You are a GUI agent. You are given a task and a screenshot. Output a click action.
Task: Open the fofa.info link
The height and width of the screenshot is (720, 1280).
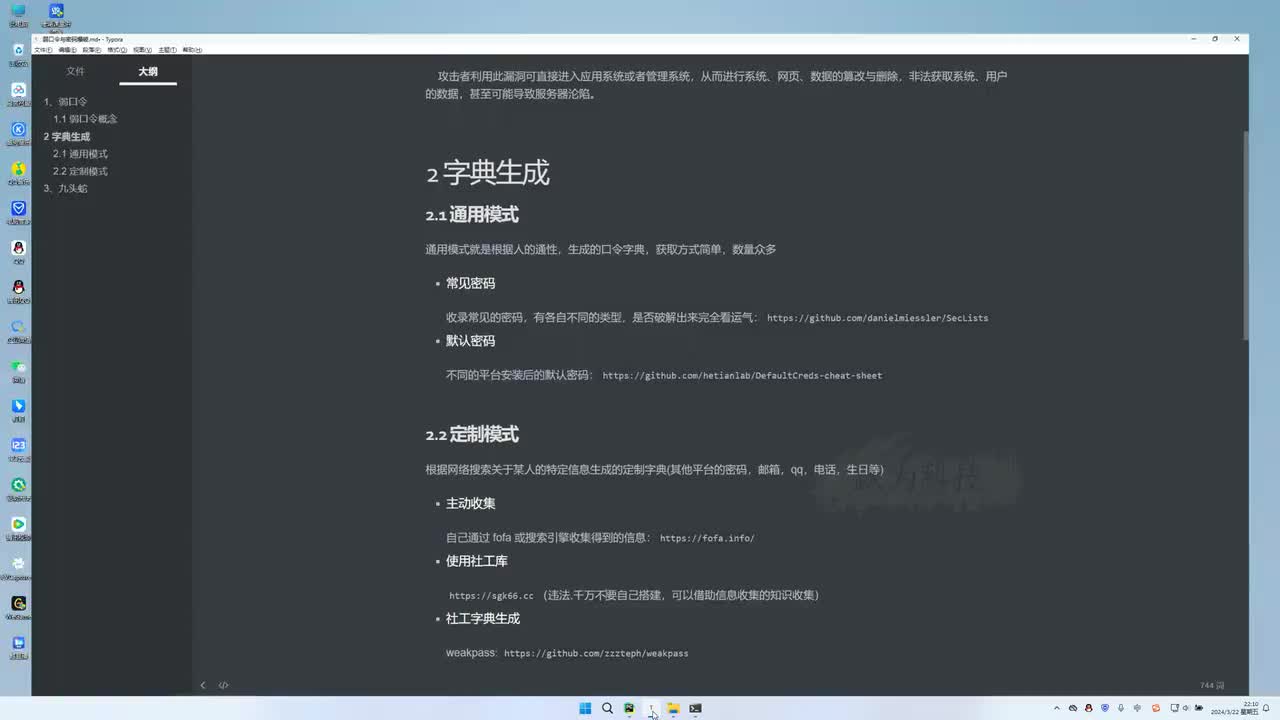coord(707,538)
